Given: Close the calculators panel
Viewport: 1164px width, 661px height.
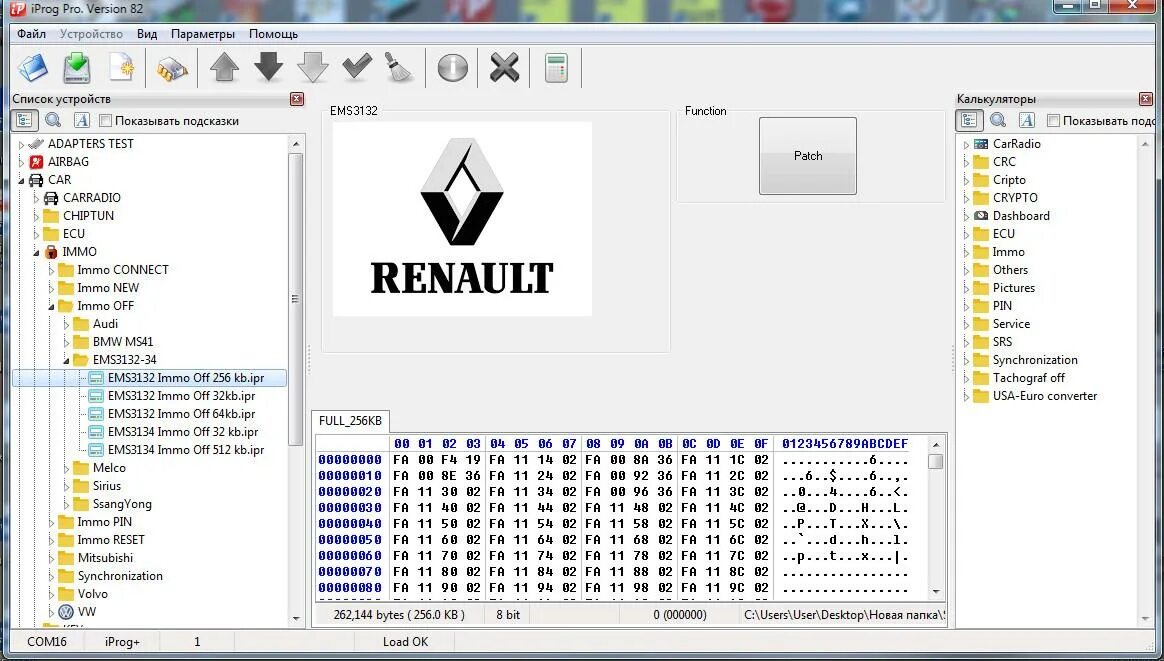Looking at the screenshot, I should [x=1146, y=99].
